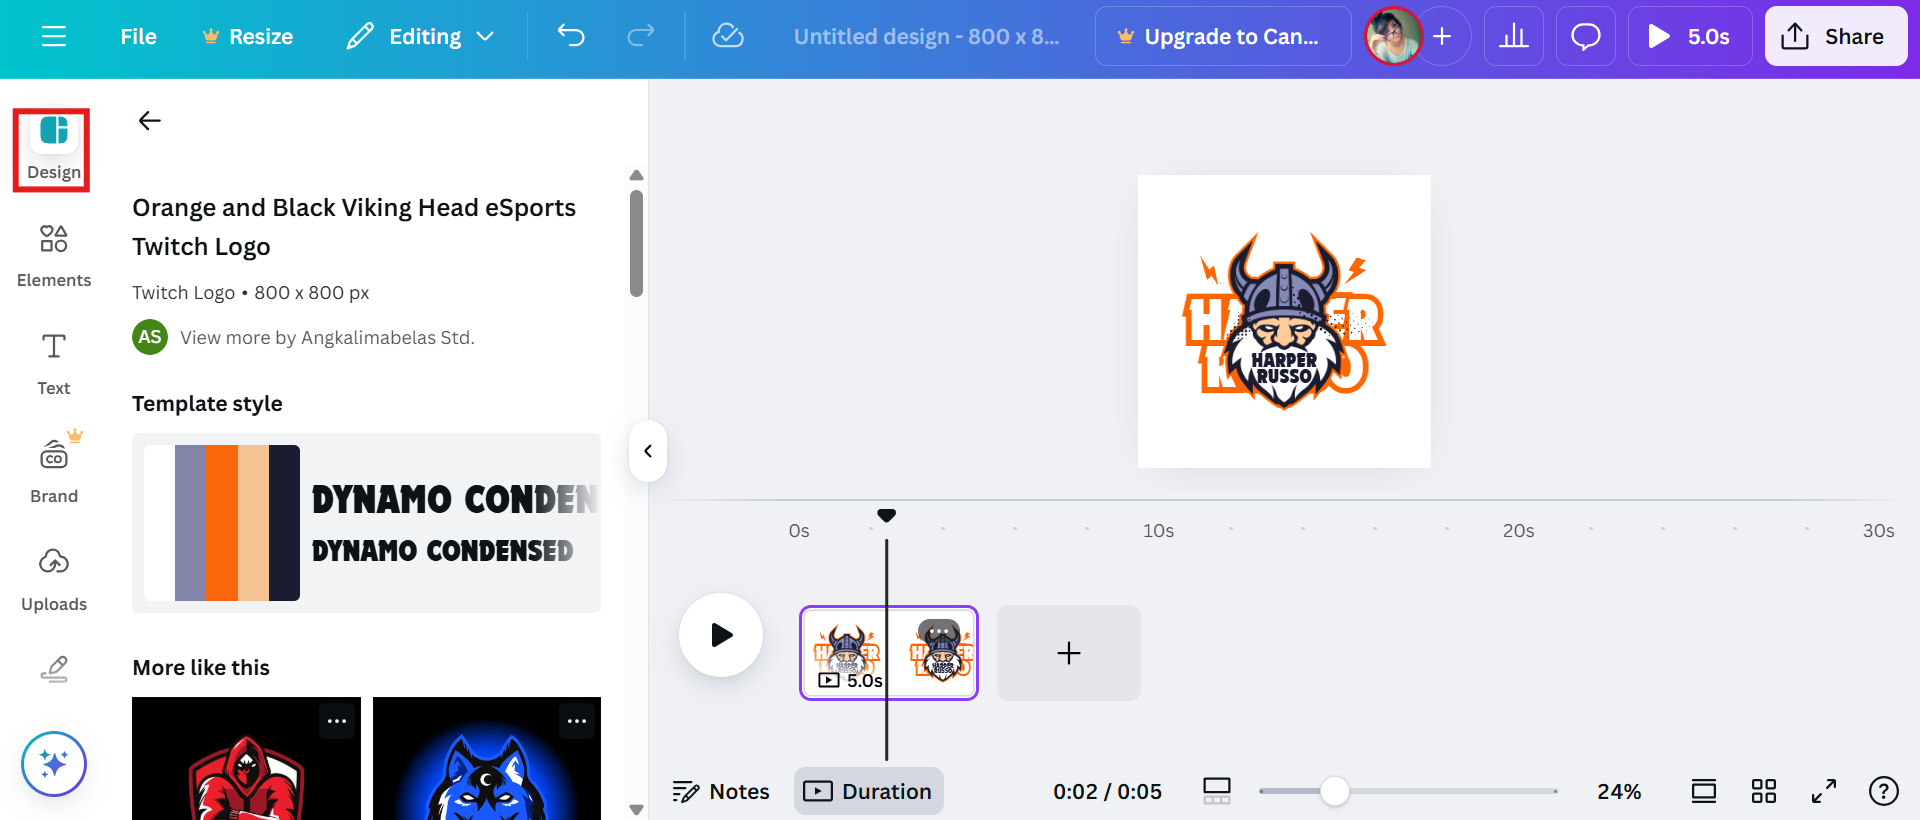The image size is (1920, 820).
Task: Open the Resize option
Action: (247, 37)
